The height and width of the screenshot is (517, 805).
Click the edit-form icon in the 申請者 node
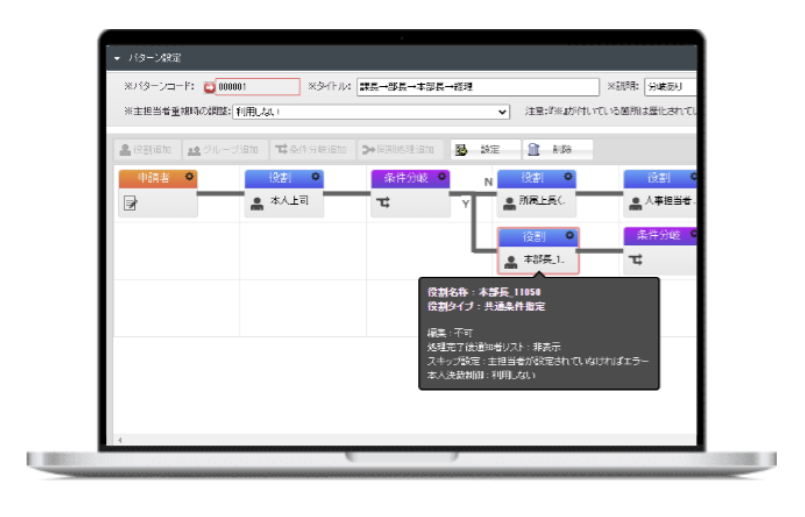[x=130, y=203]
